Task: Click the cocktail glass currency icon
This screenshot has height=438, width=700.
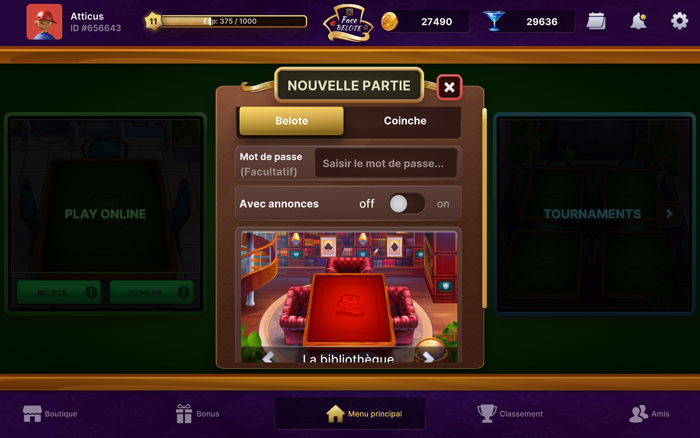Action: click(x=494, y=21)
